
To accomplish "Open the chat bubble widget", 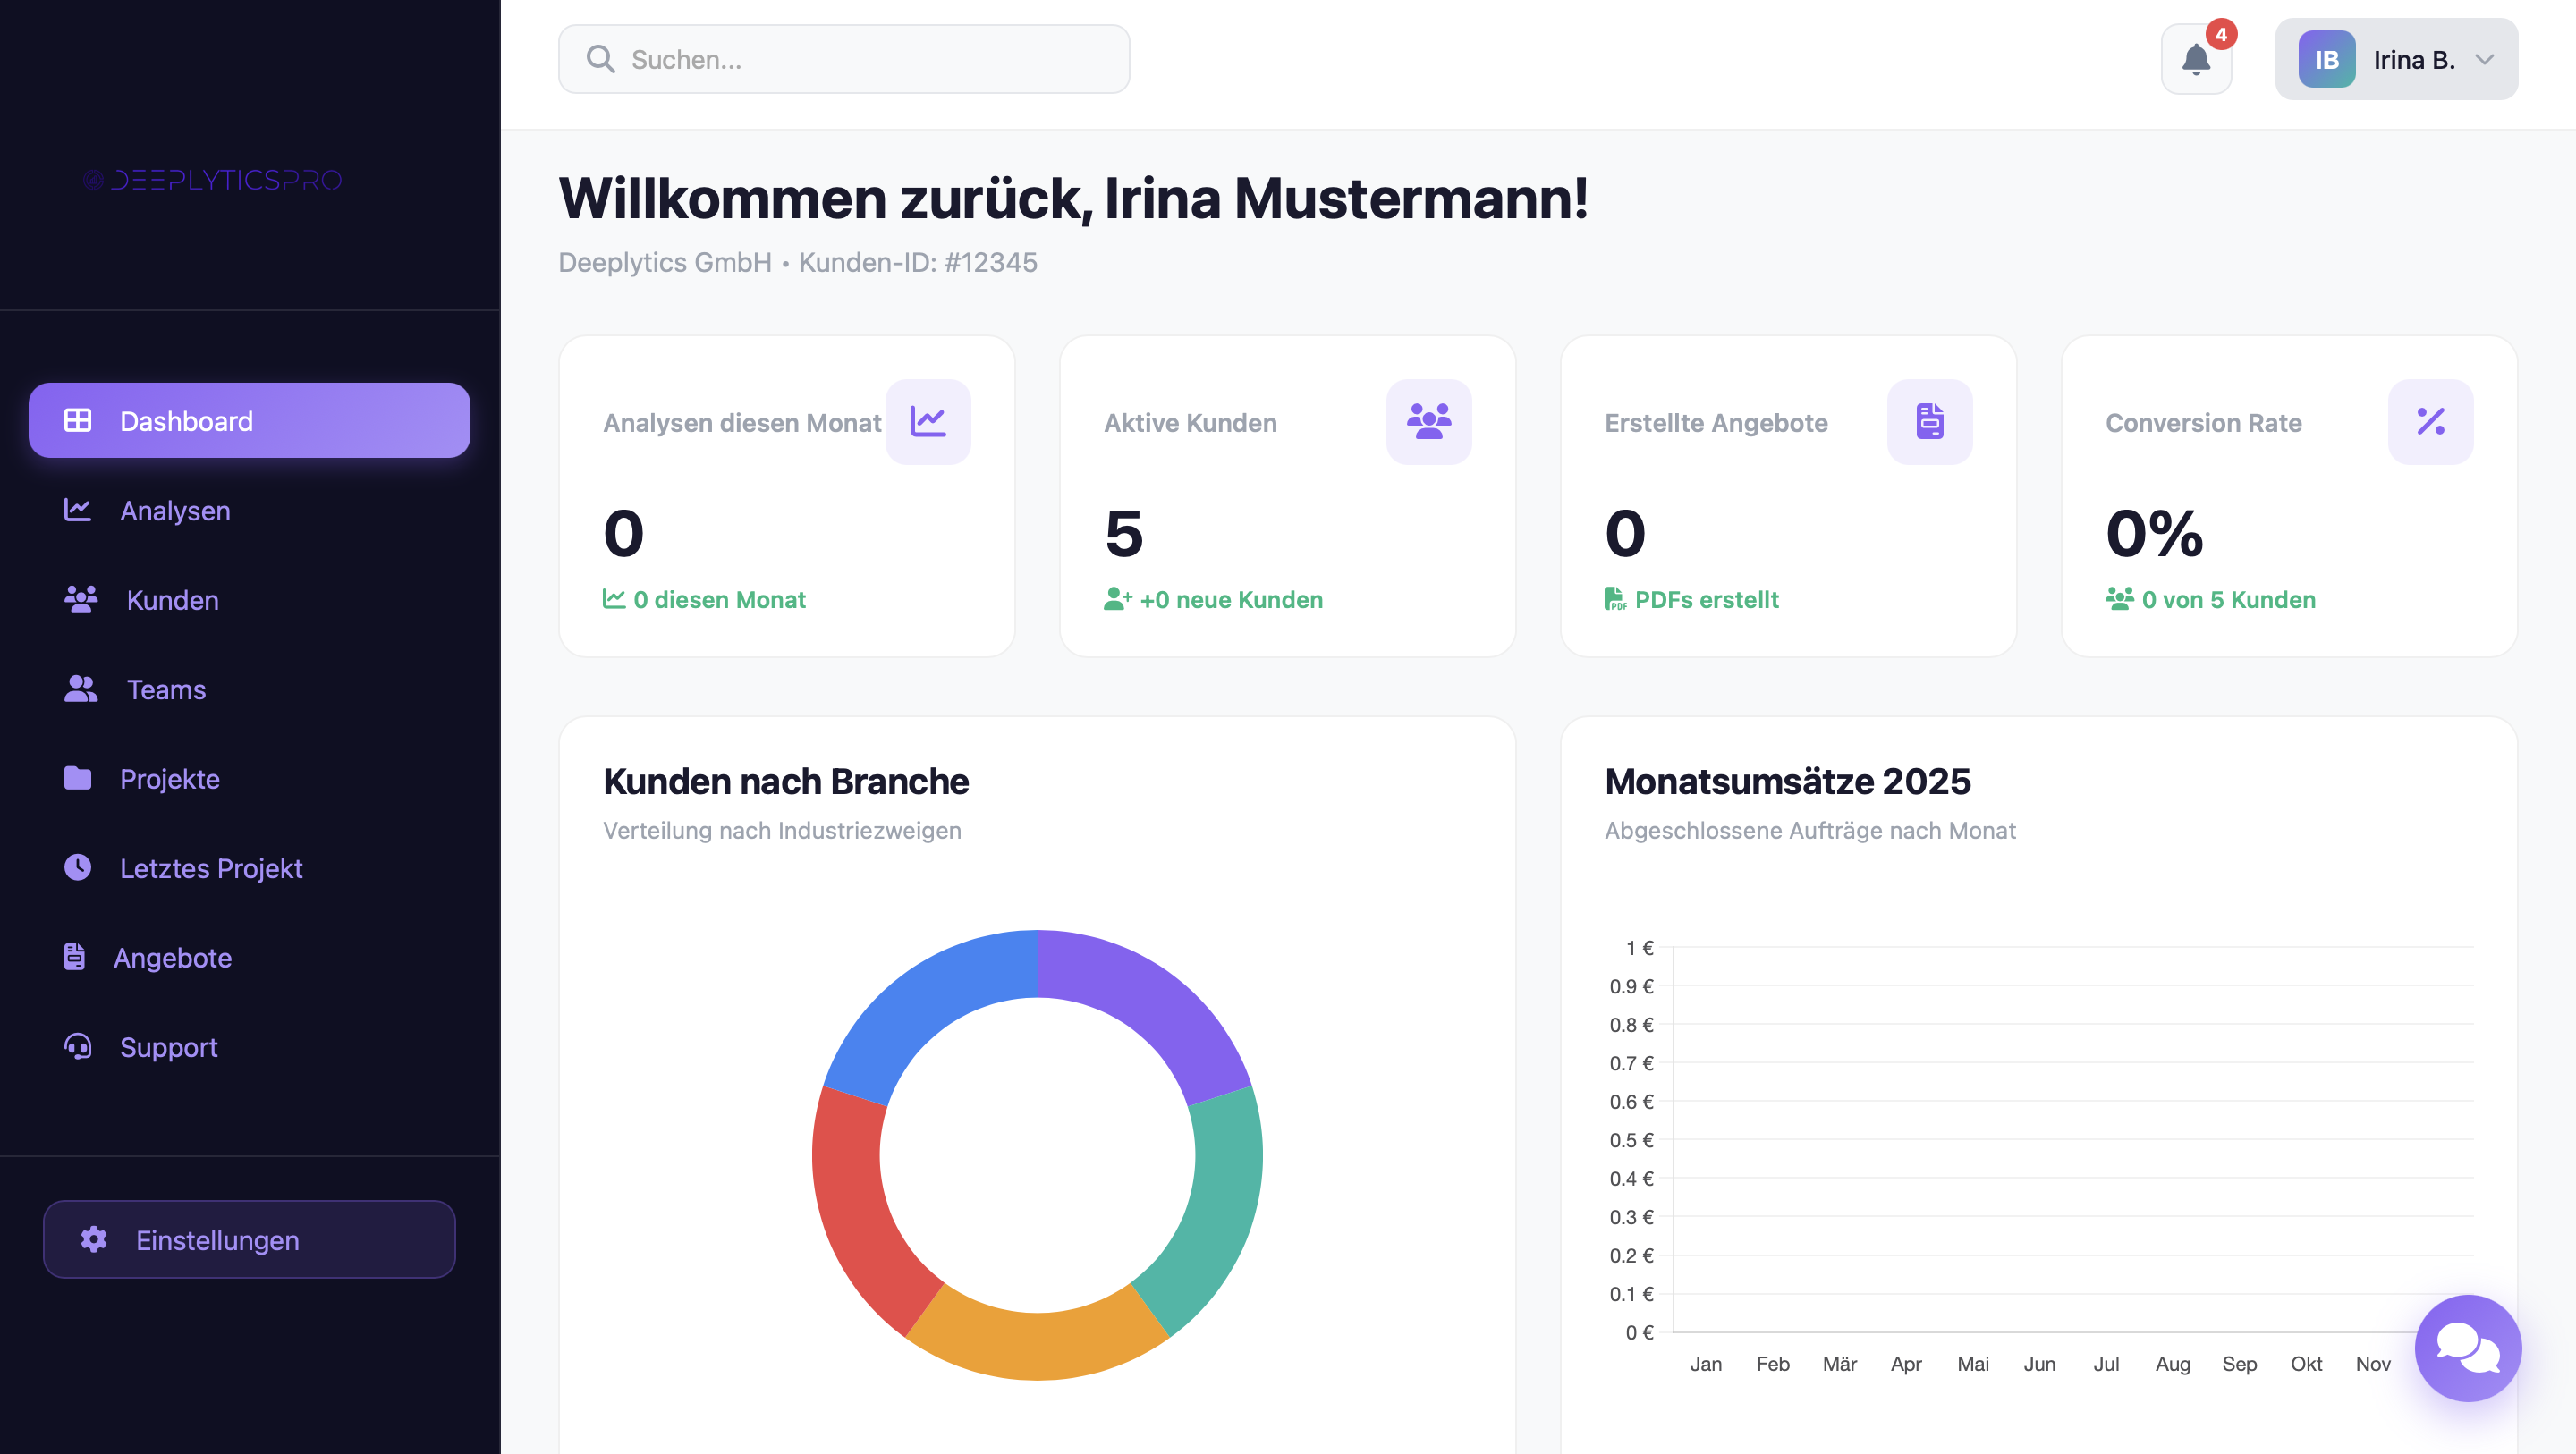I will (2467, 1347).
